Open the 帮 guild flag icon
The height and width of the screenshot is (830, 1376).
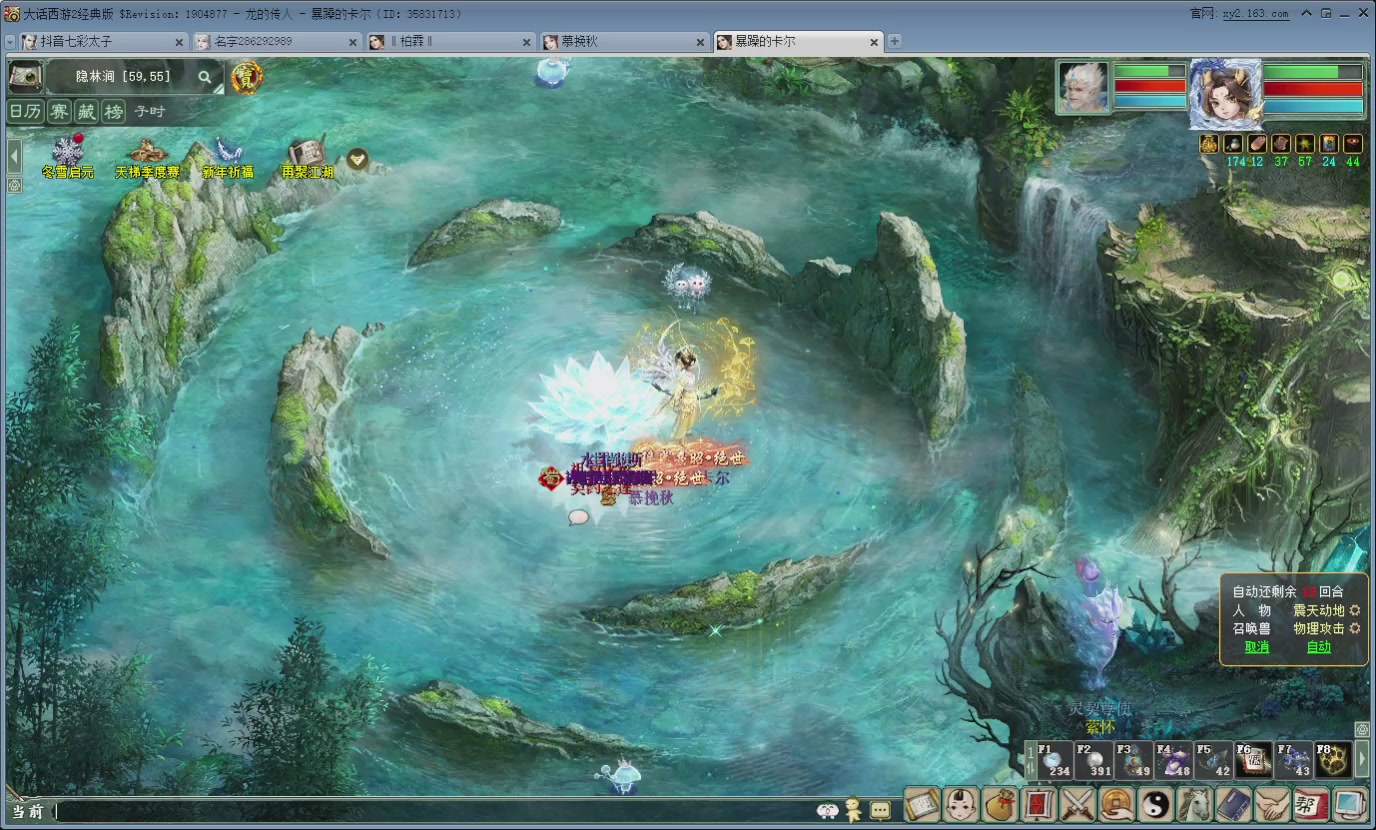[1312, 804]
